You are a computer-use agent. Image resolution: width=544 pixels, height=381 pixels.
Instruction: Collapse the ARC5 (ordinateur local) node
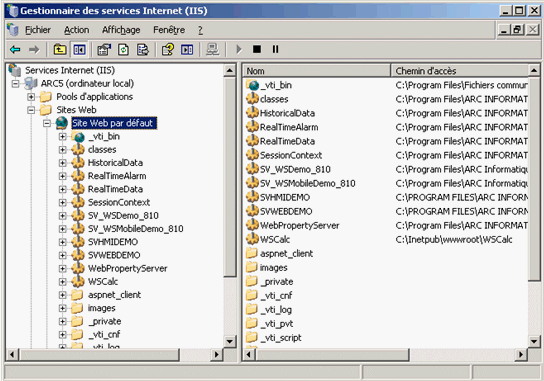click(x=15, y=84)
